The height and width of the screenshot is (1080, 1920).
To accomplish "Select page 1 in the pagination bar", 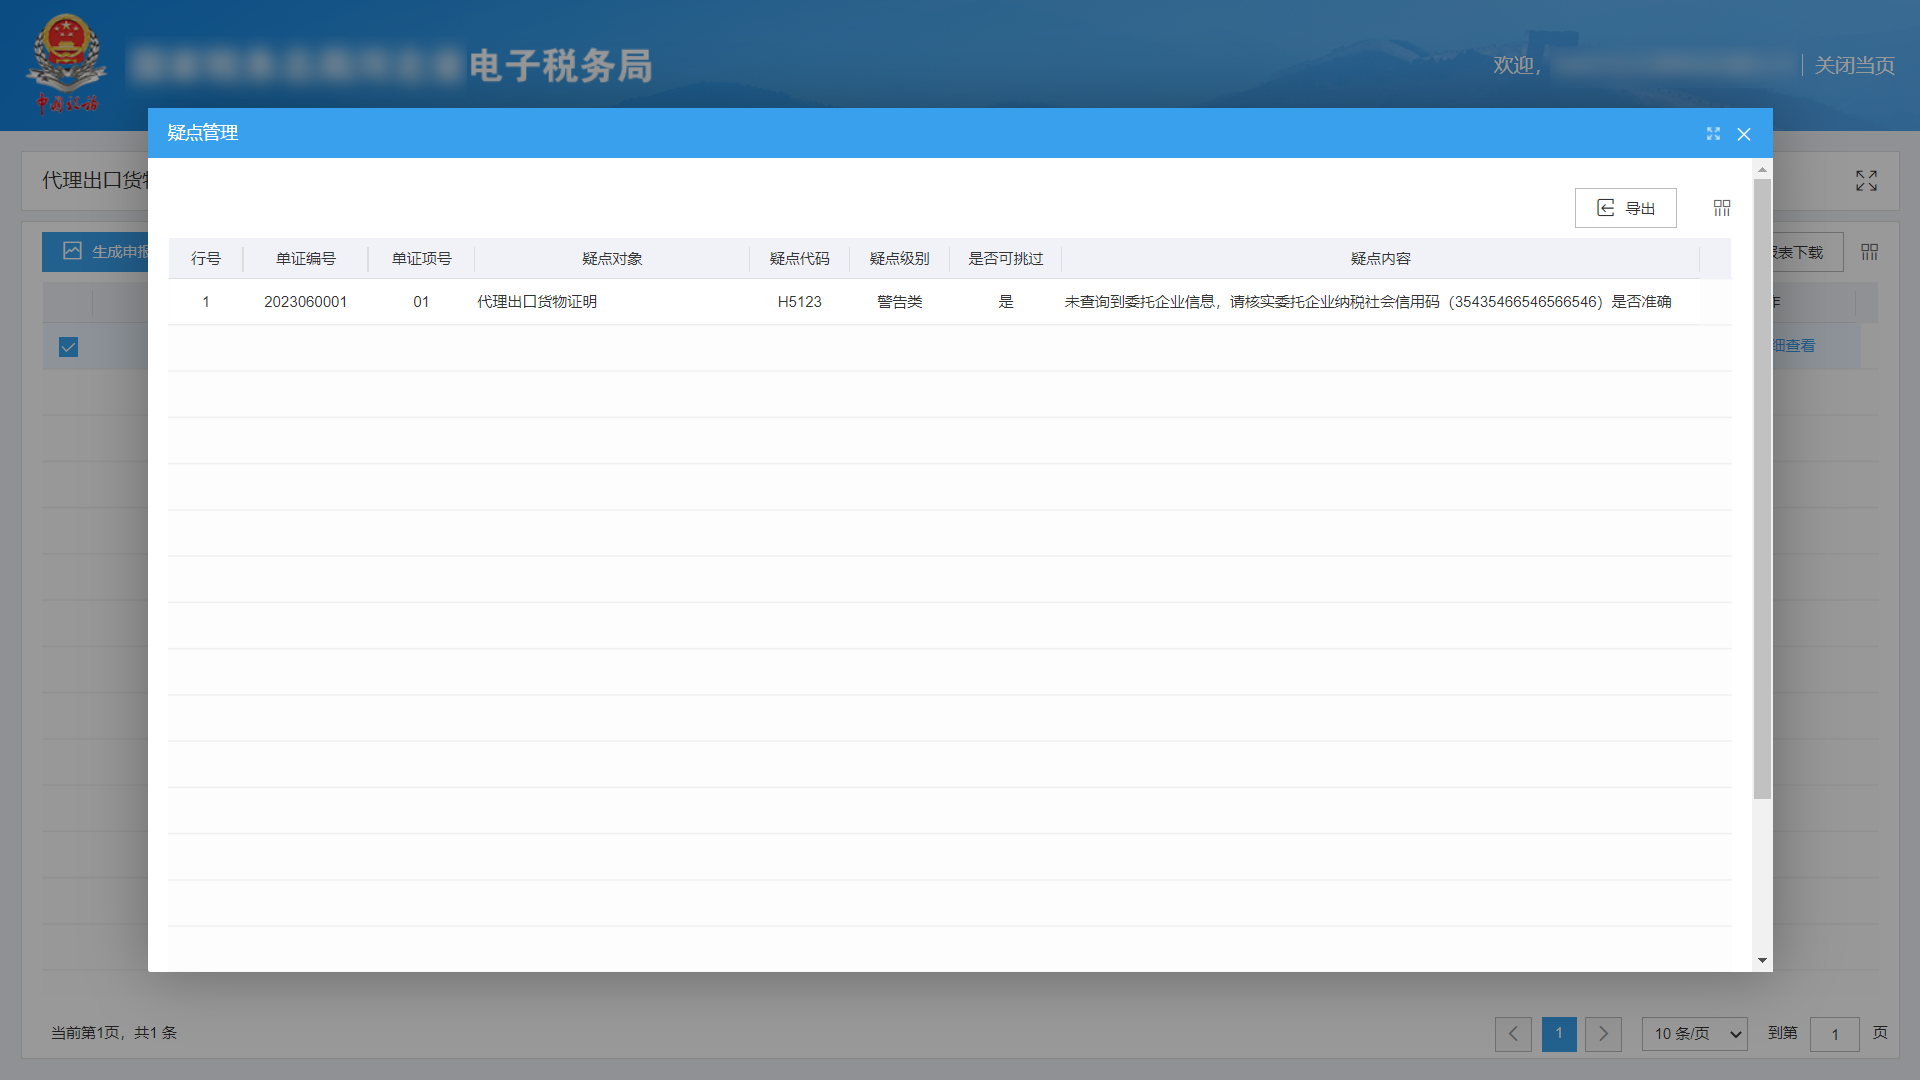I will [1558, 1034].
